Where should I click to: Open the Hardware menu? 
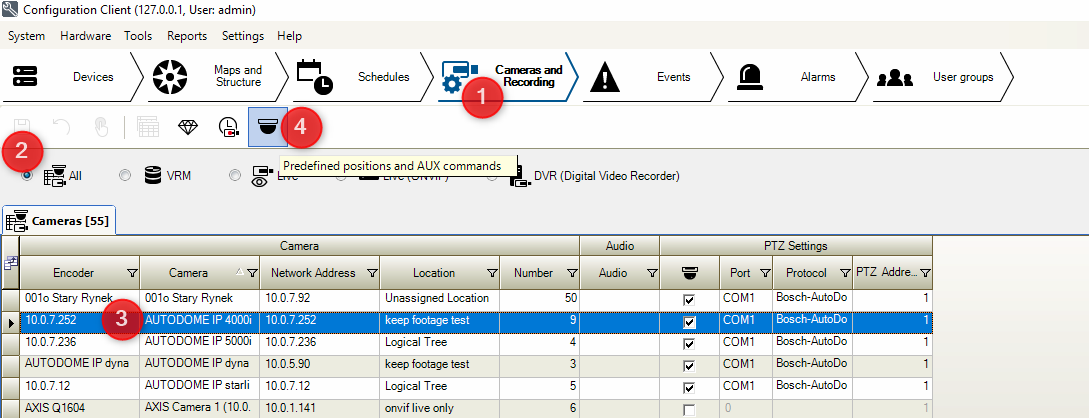tap(85, 36)
